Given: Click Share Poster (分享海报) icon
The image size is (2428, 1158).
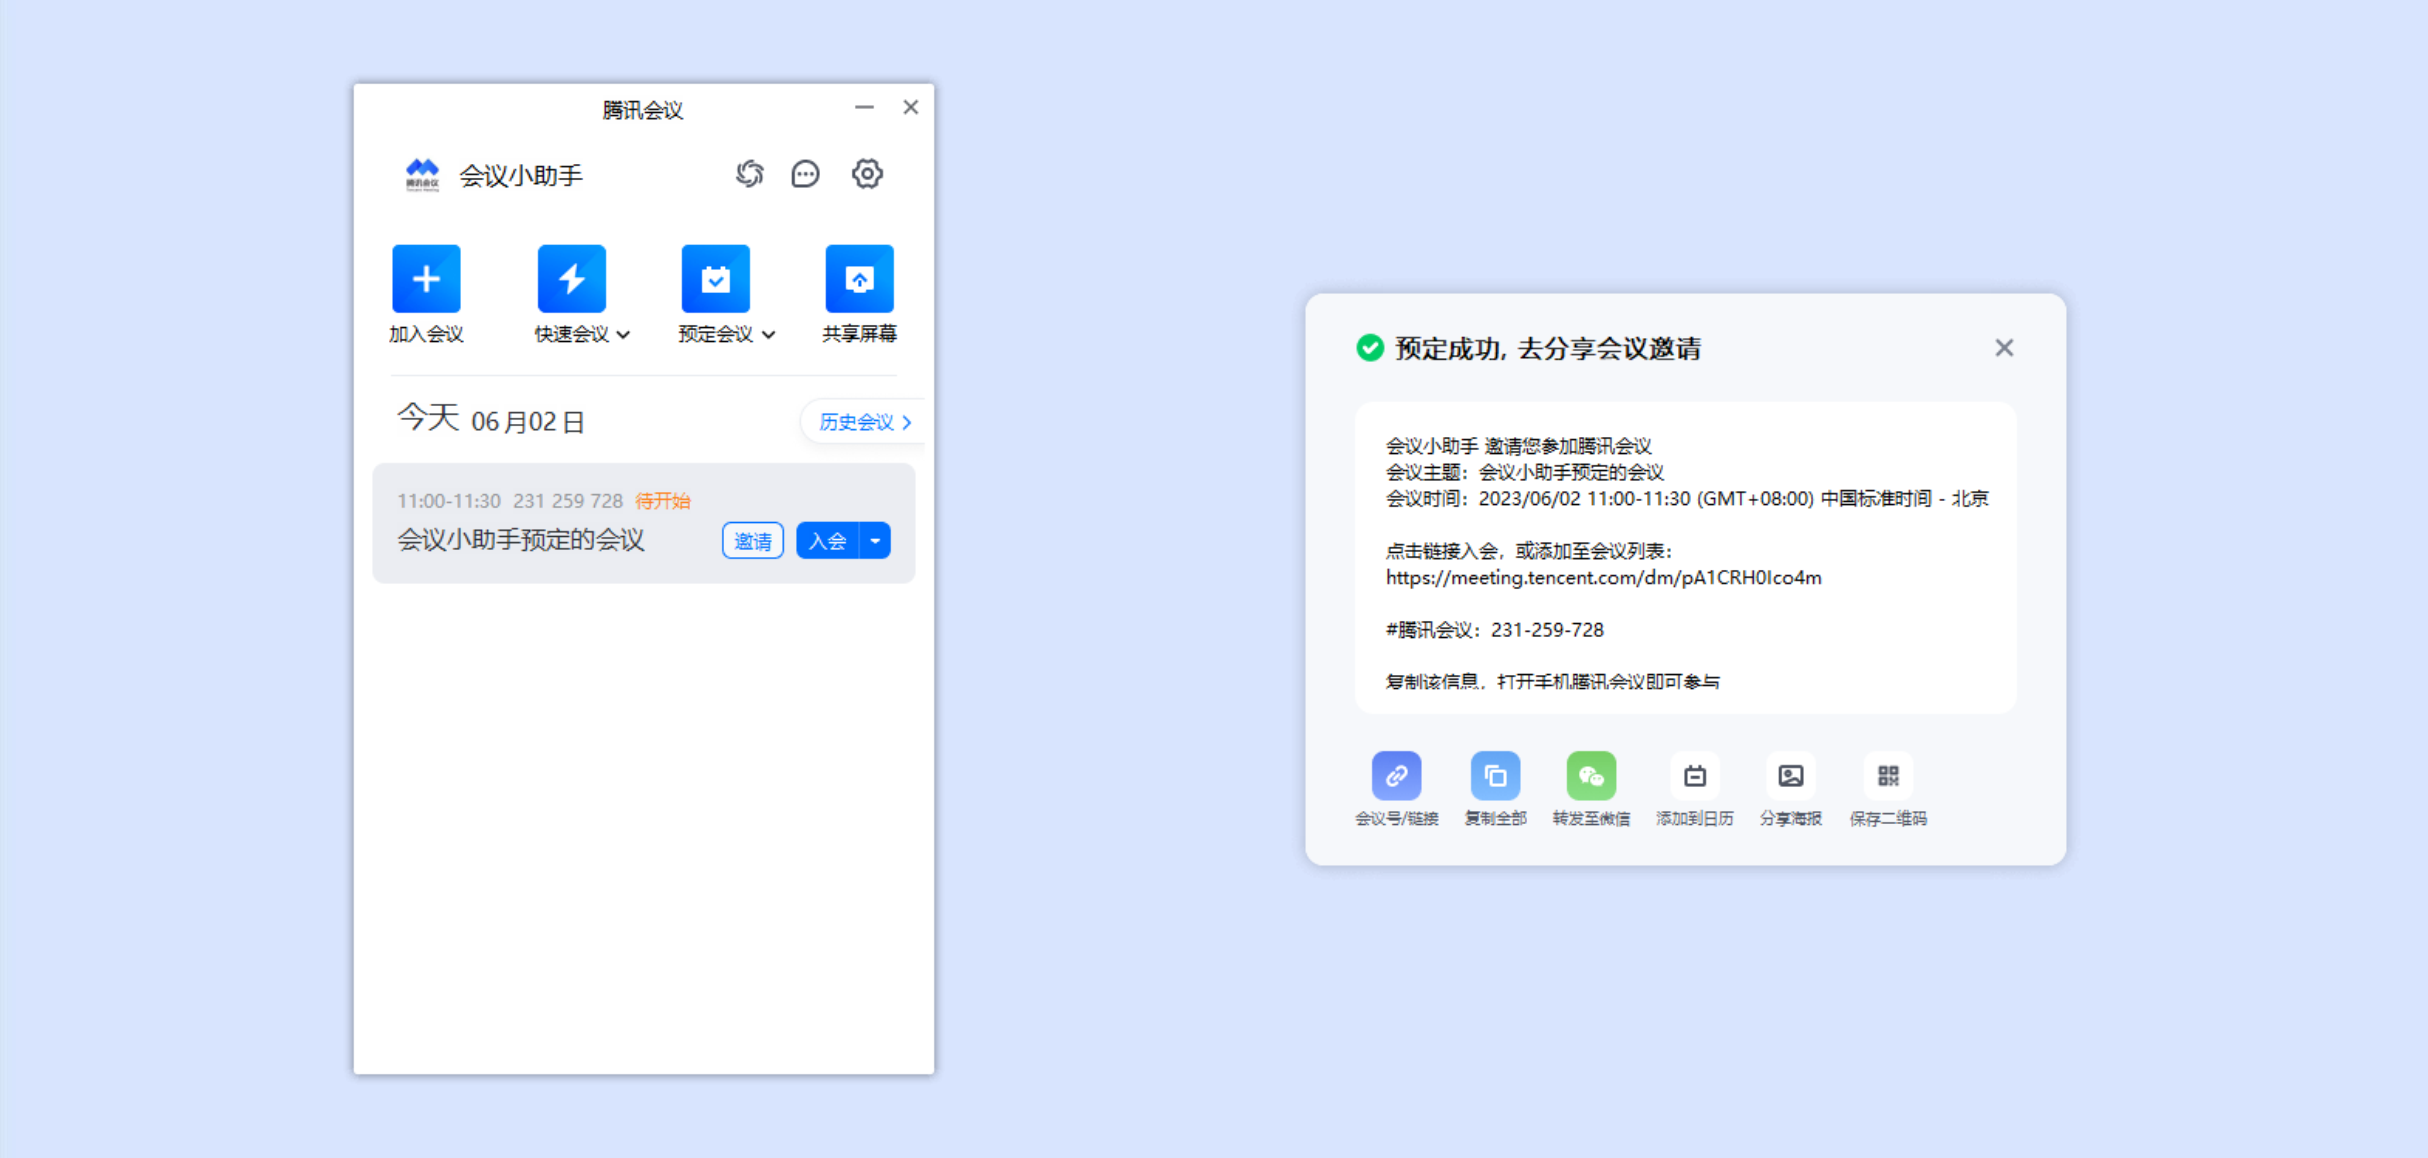Looking at the screenshot, I should coord(1791,776).
